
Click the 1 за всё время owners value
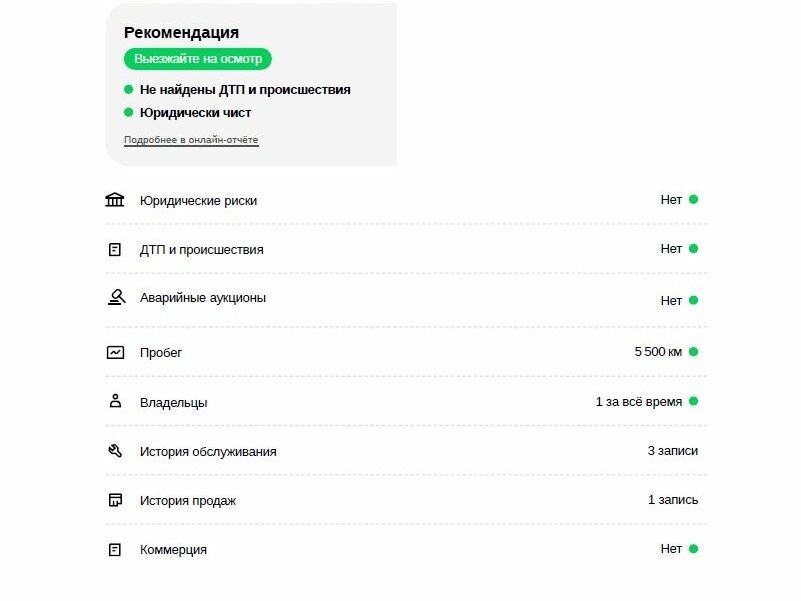click(639, 402)
